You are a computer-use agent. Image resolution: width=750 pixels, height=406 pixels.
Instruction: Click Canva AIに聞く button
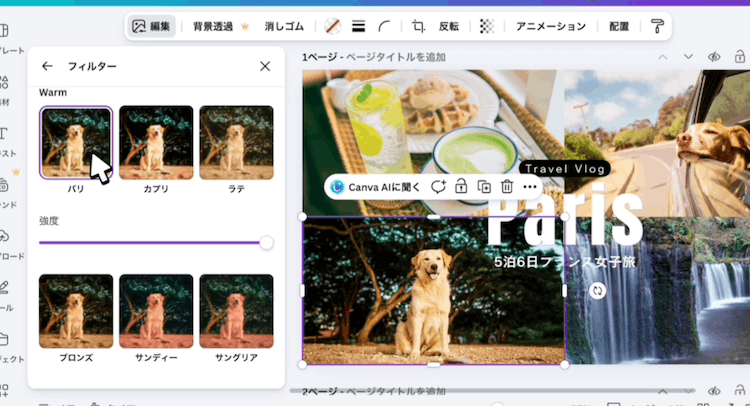pos(376,187)
